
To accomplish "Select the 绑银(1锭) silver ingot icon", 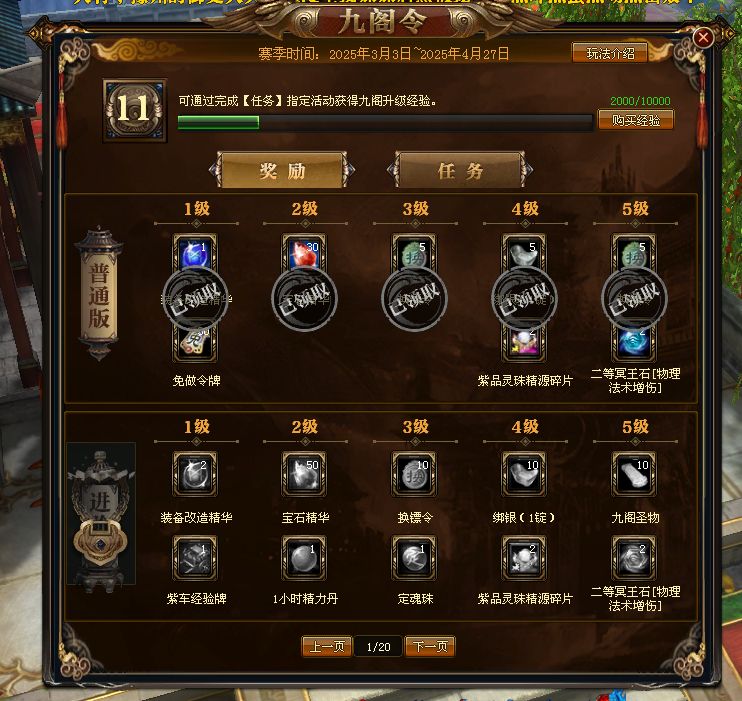I will coord(524,474).
